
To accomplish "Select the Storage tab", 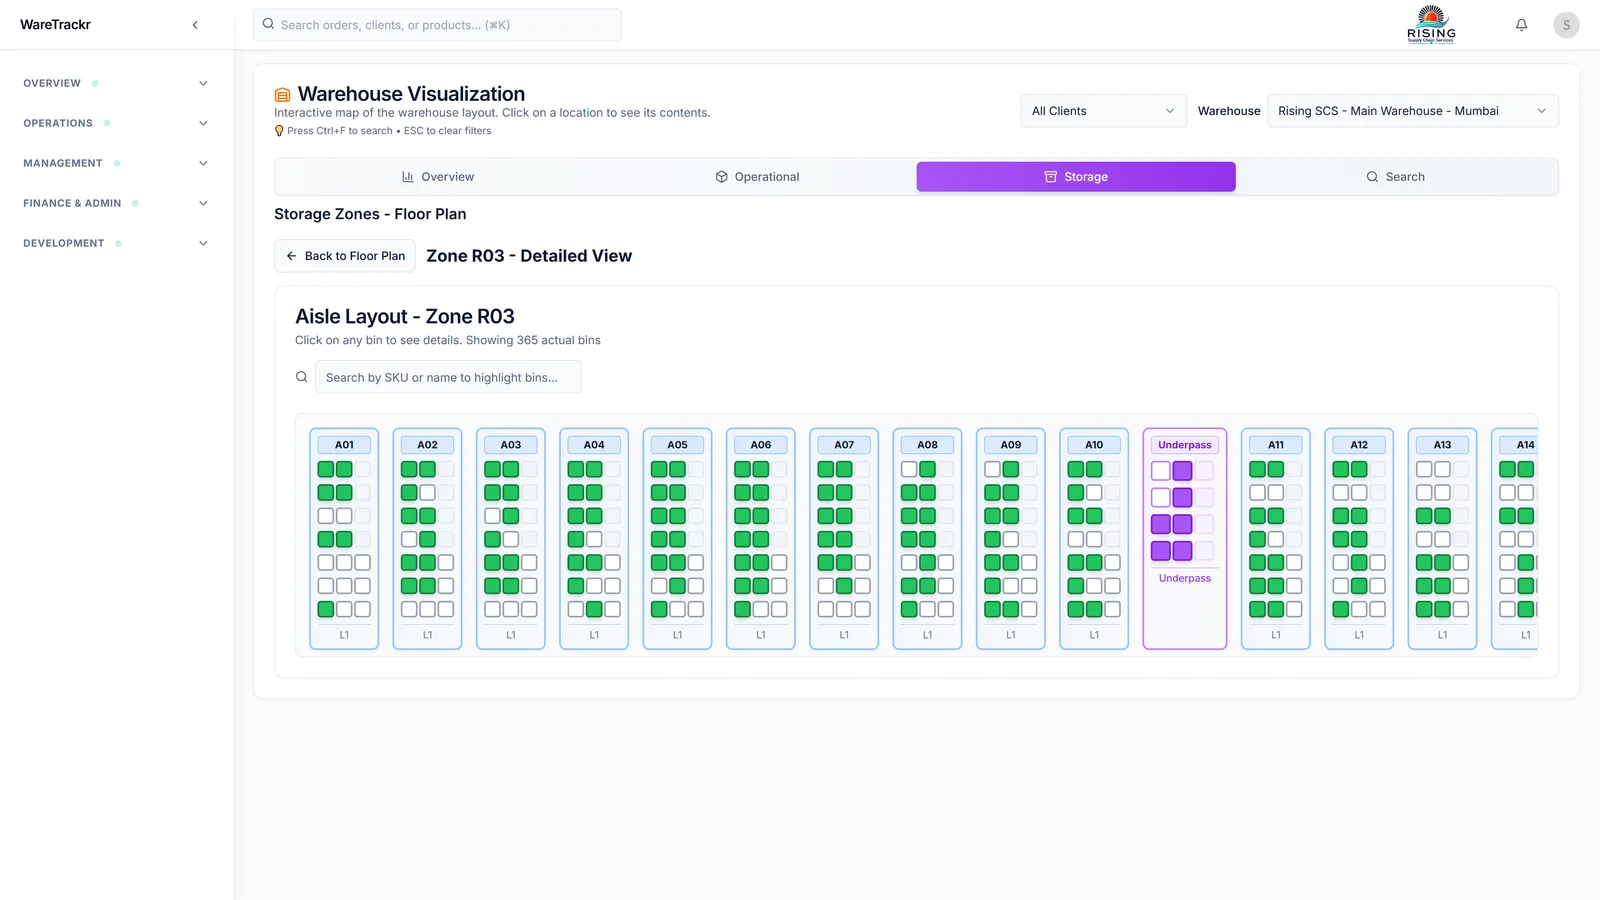I will click(1076, 177).
